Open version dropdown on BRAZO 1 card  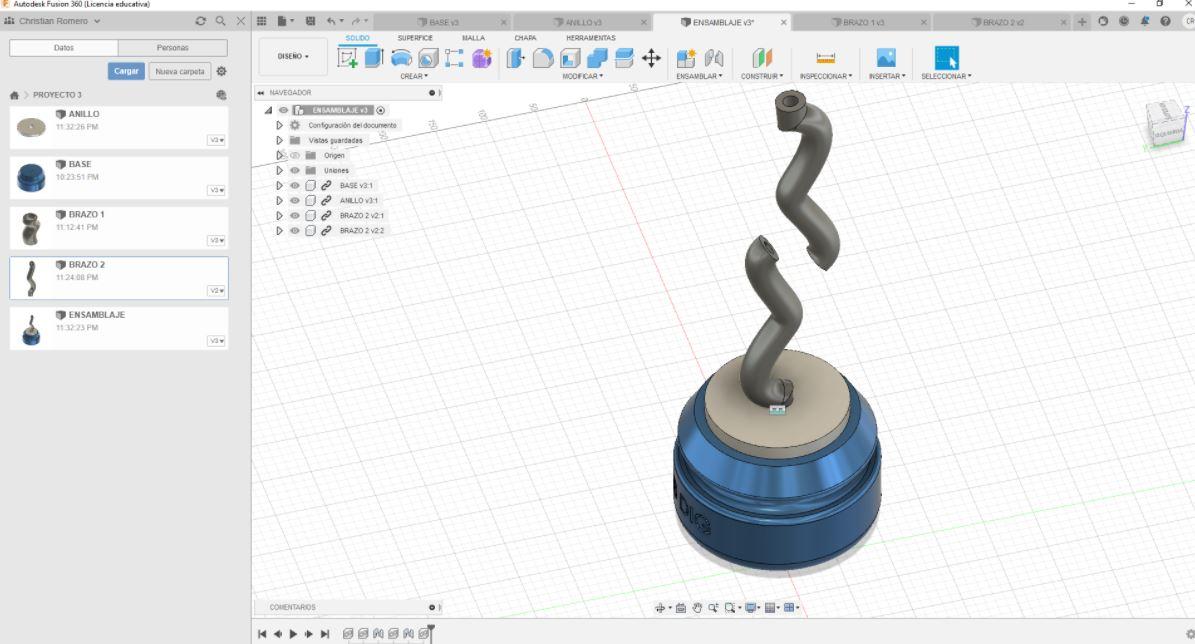[x=216, y=241]
